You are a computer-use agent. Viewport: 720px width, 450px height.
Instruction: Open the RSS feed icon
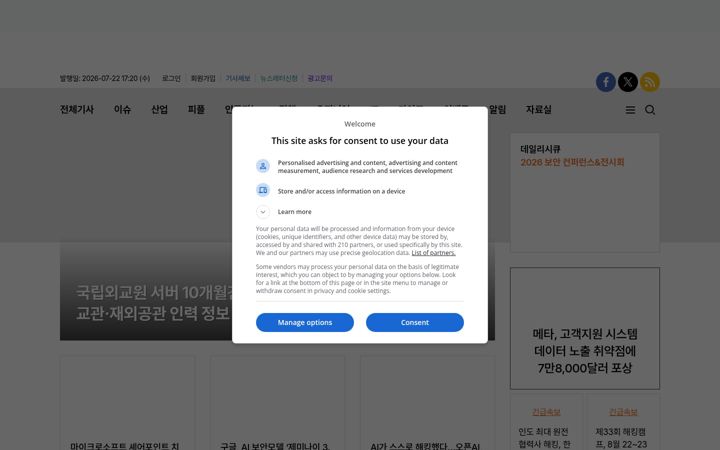tap(650, 82)
